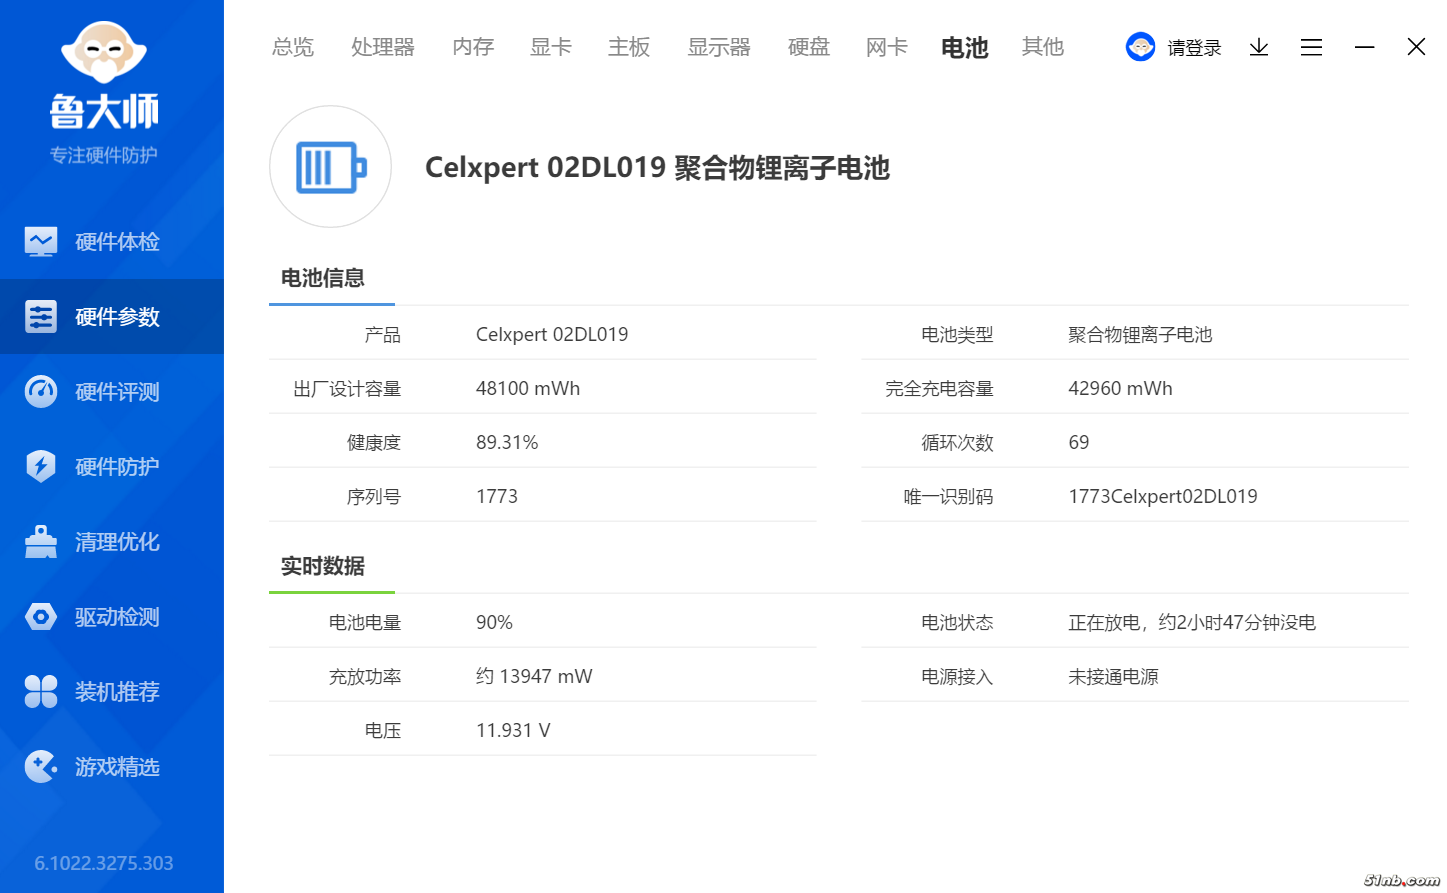The width and height of the screenshot is (1447, 893).
Task: Click the 出厂设计容量 label
Action: (347, 388)
